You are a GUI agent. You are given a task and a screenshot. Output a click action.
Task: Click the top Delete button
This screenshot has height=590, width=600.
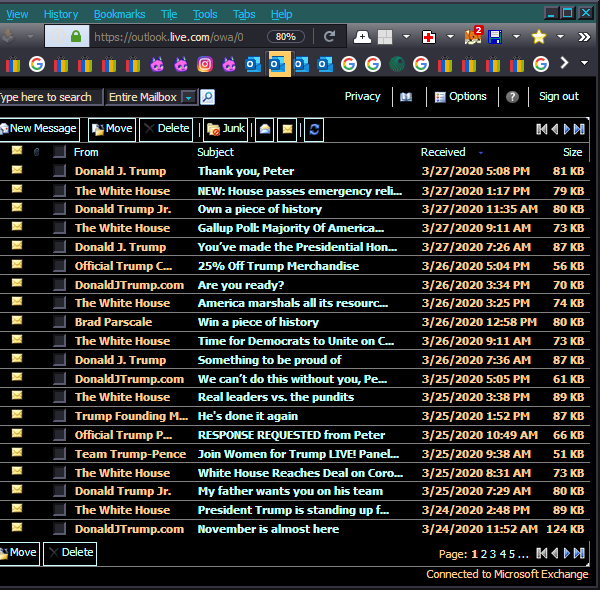pos(166,129)
